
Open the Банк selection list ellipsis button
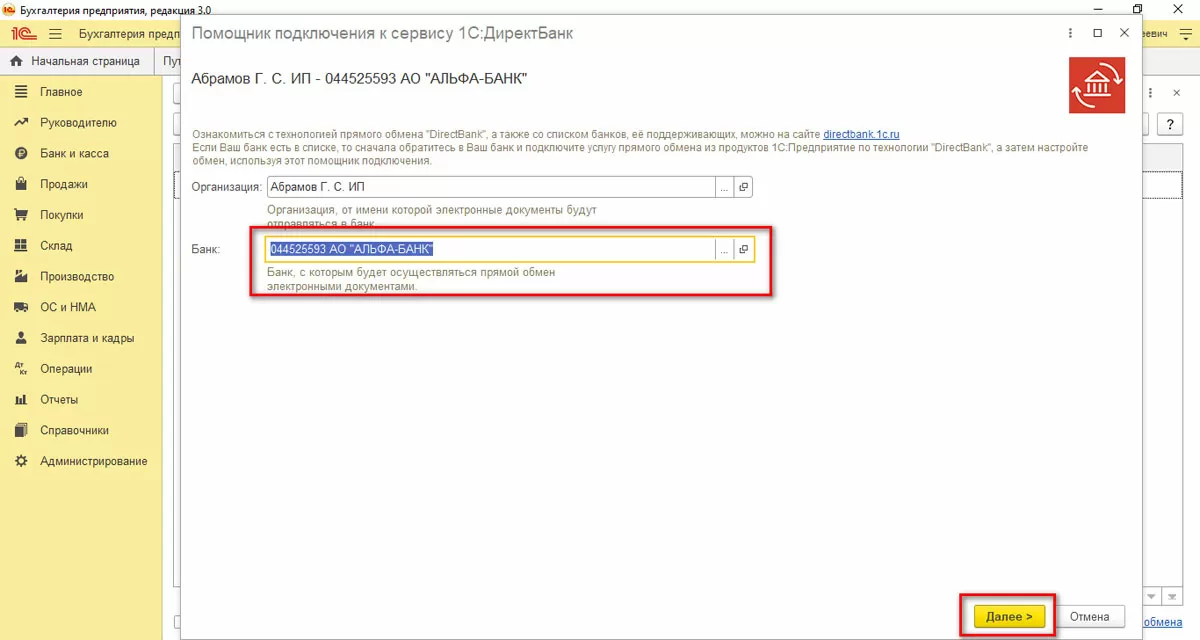pos(725,250)
